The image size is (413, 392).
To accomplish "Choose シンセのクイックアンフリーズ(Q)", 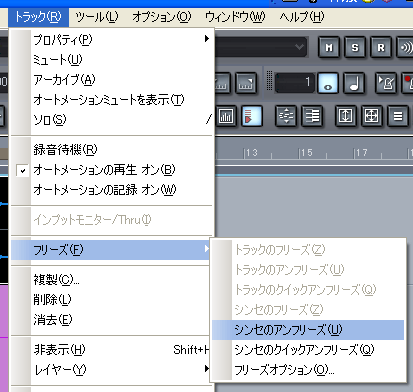I will pyautogui.click(x=308, y=350).
